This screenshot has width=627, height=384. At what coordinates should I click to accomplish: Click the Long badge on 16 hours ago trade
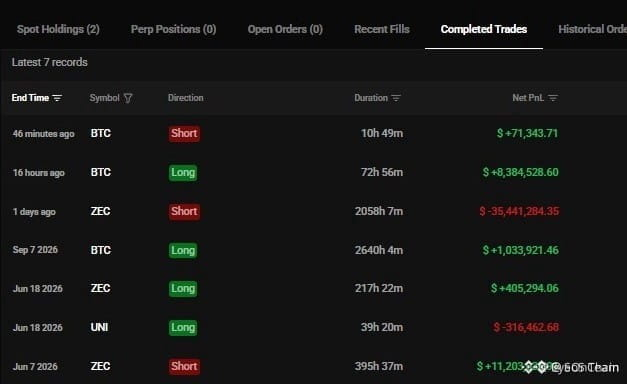tap(183, 172)
